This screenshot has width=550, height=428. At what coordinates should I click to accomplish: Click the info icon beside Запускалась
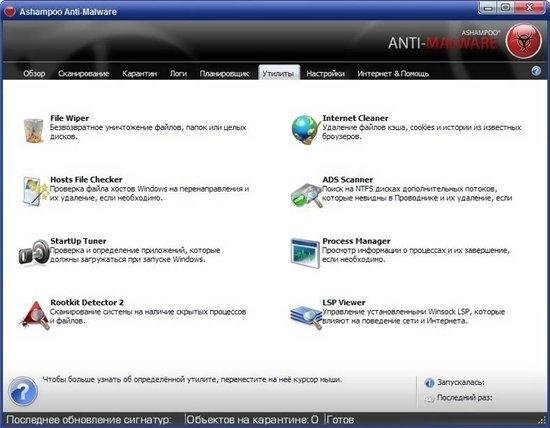point(429,383)
